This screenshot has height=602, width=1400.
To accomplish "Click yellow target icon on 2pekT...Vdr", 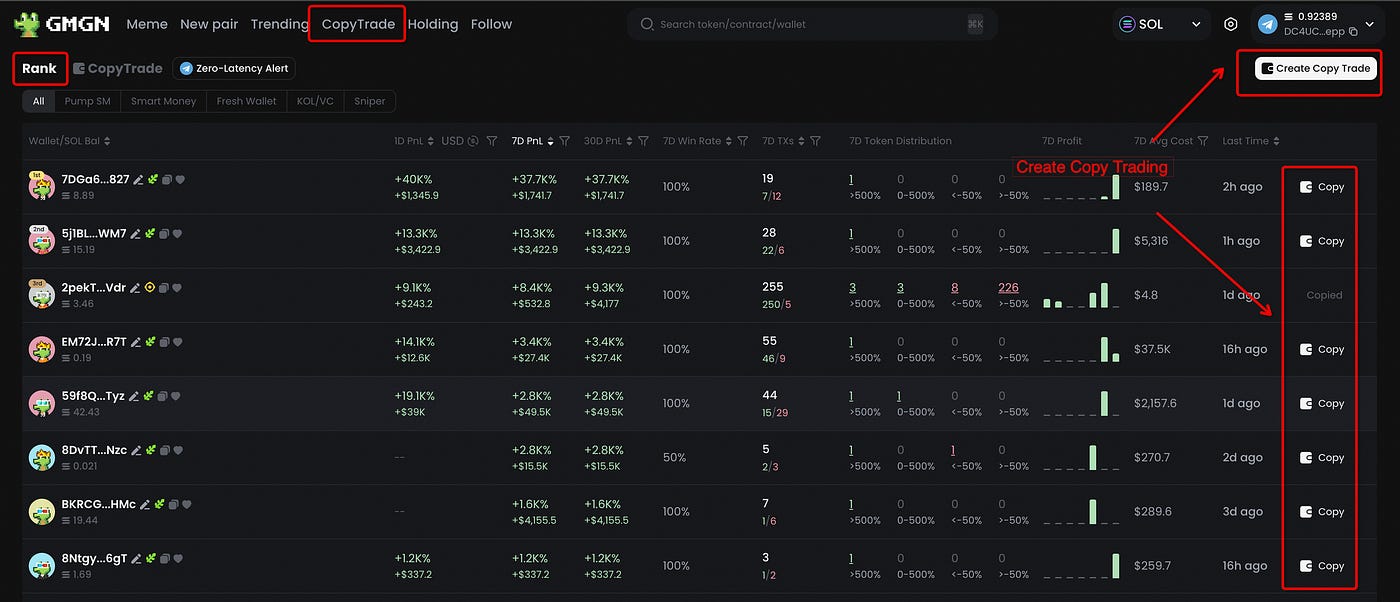I will (x=150, y=288).
